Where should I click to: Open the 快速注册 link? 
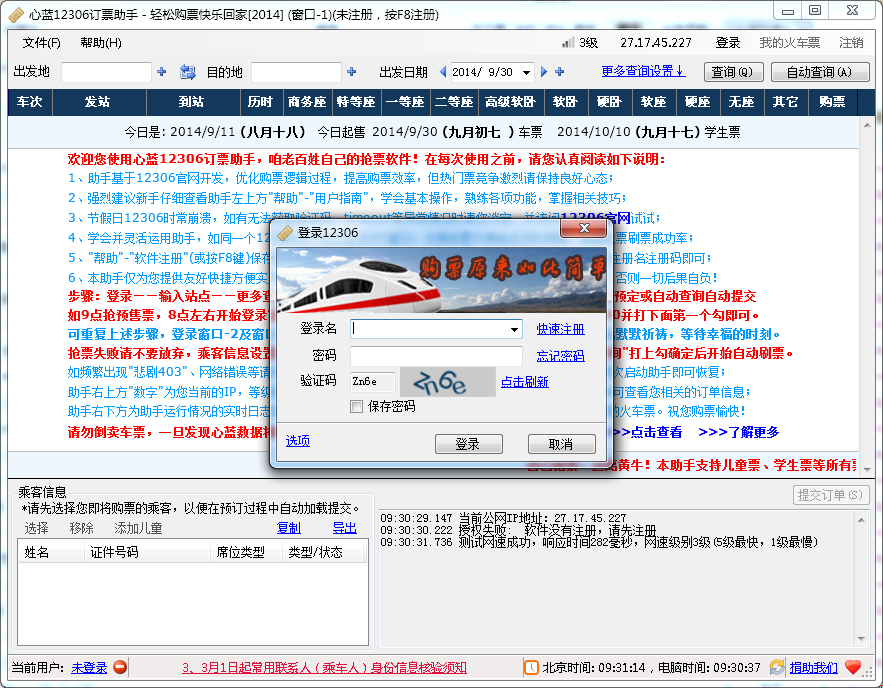[560, 329]
